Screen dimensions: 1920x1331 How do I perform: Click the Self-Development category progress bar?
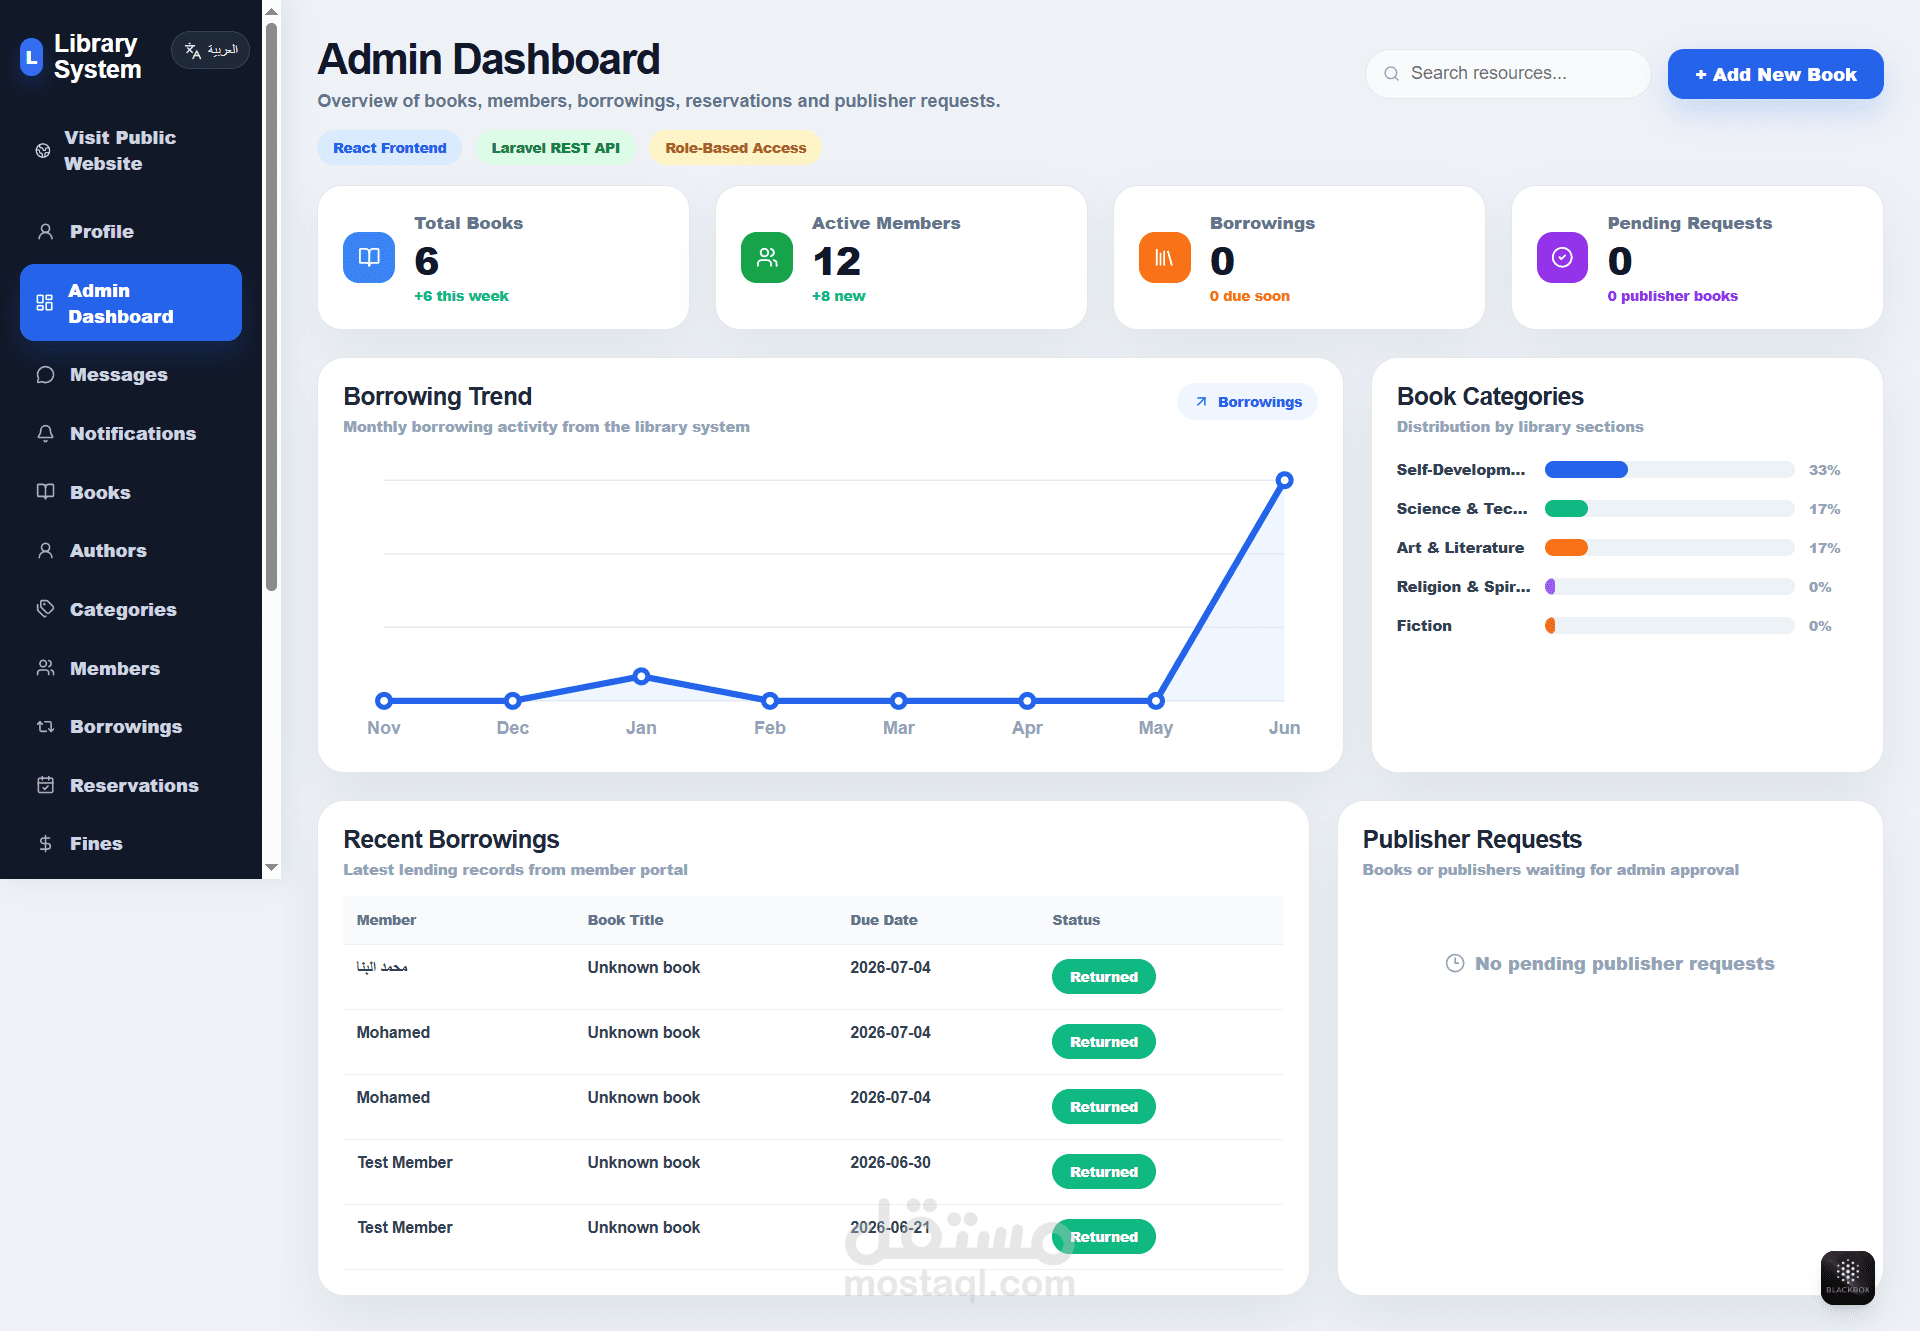(x=1669, y=470)
